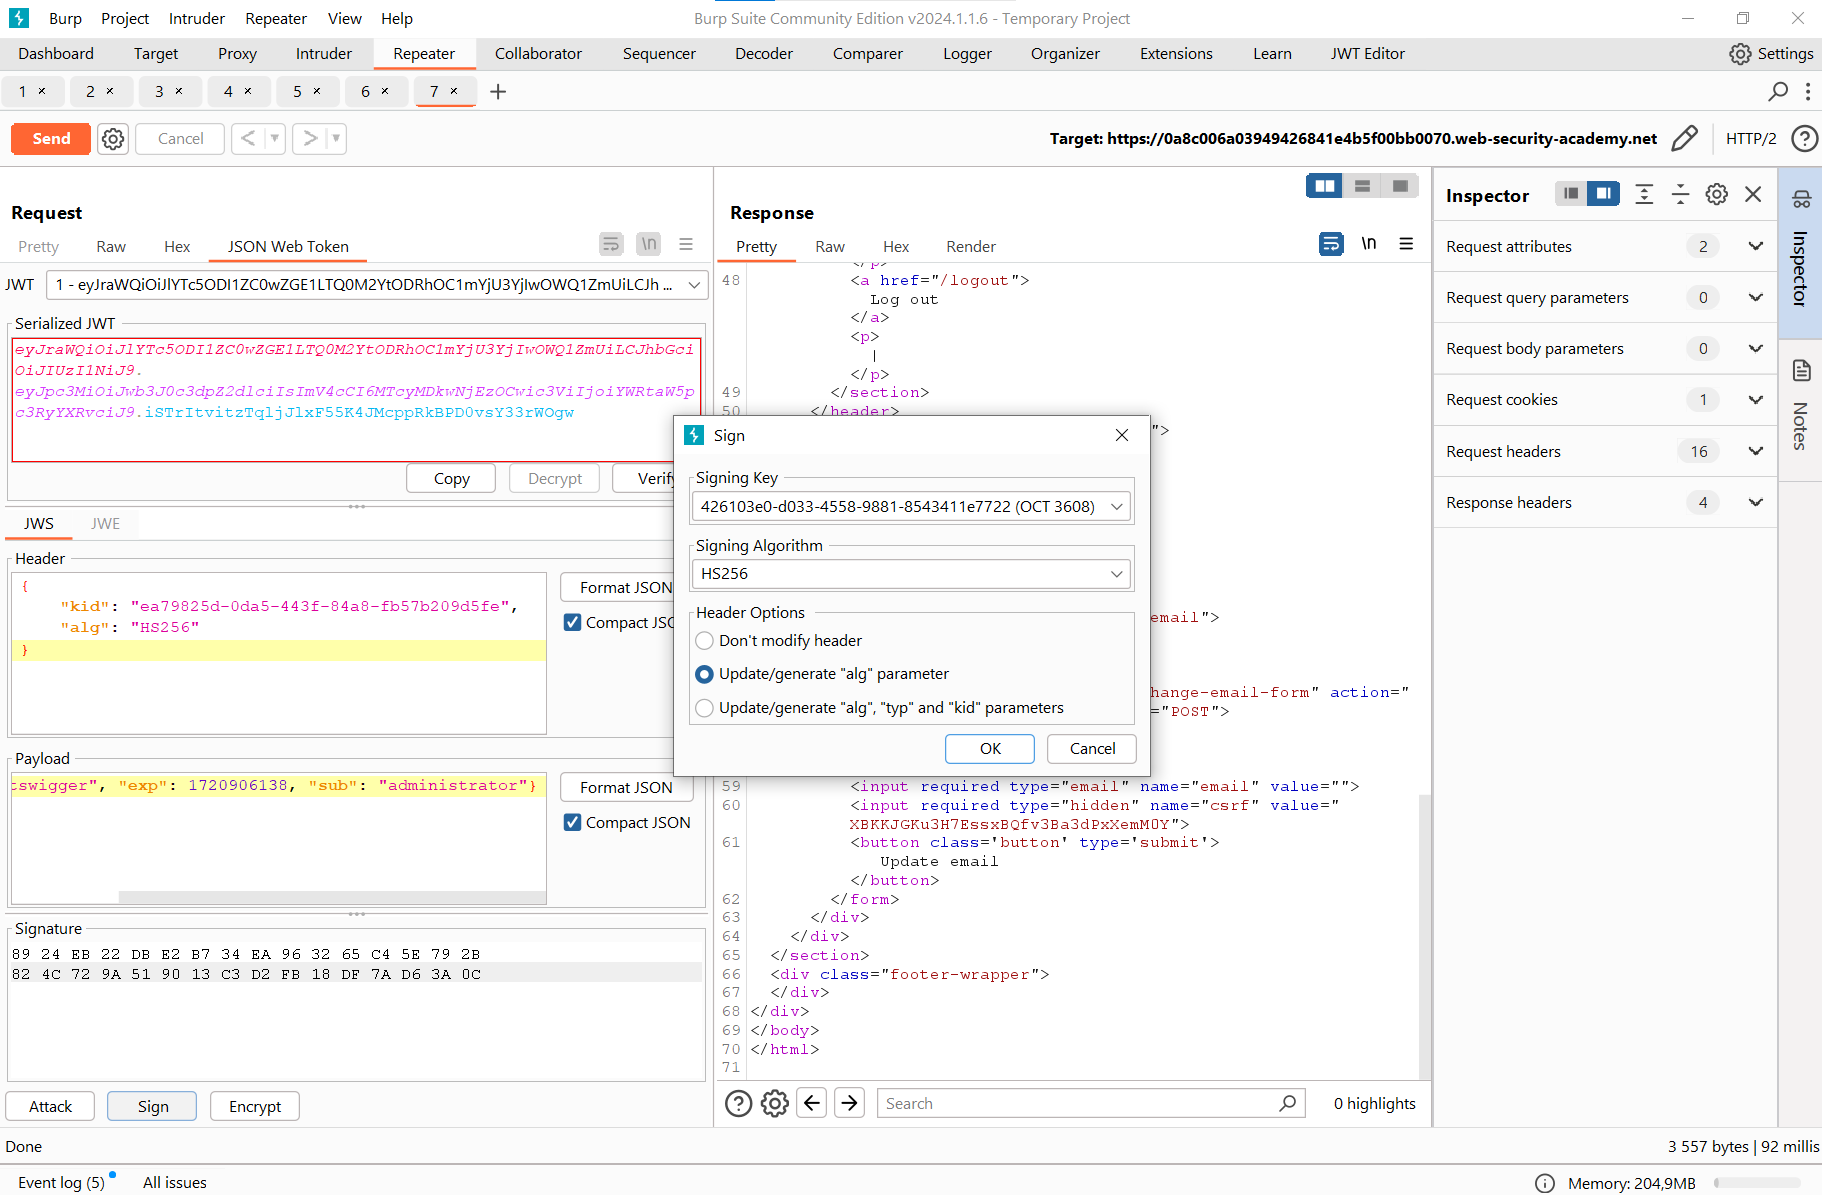This screenshot has height=1195, width=1822.
Task: Jump to next search match arrow
Action: point(849,1103)
